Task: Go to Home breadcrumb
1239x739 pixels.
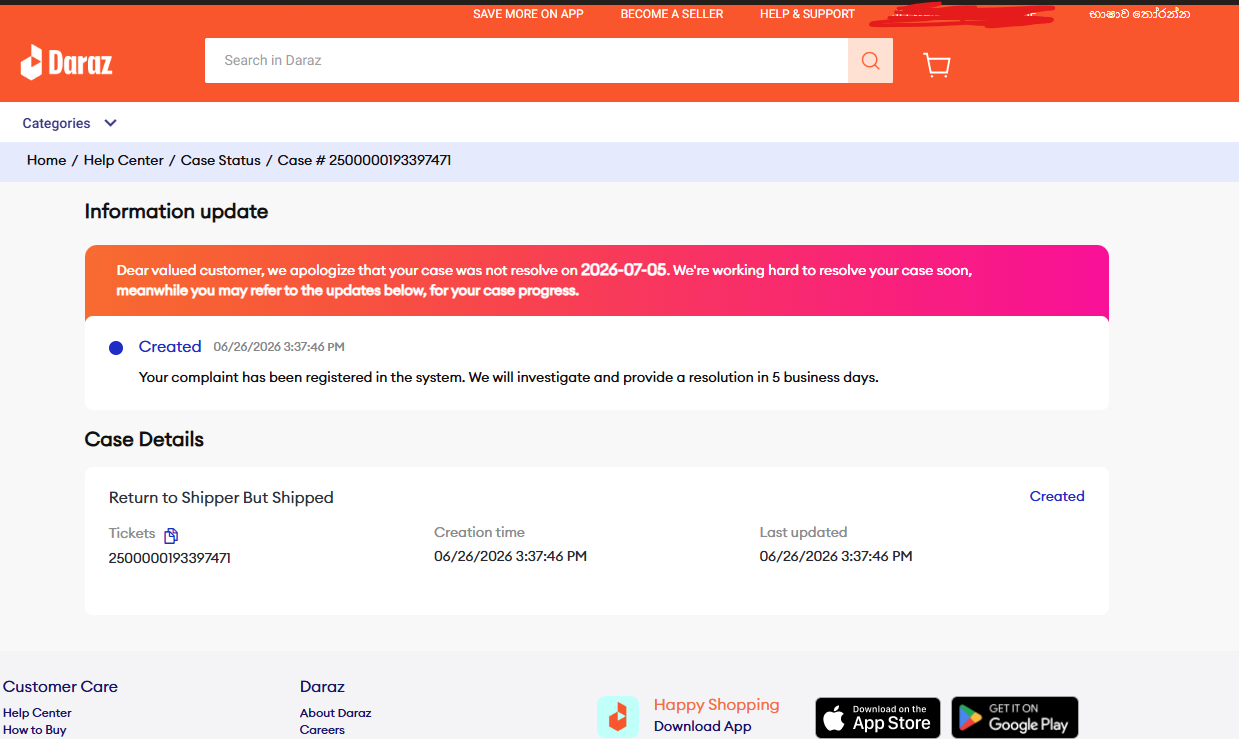Action: pyautogui.click(x=46, y=160)
